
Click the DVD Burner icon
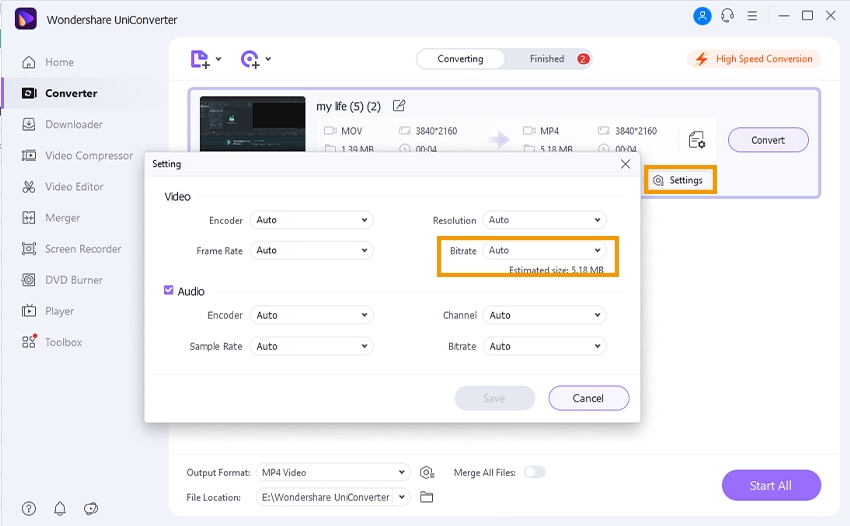coord(29,280)
